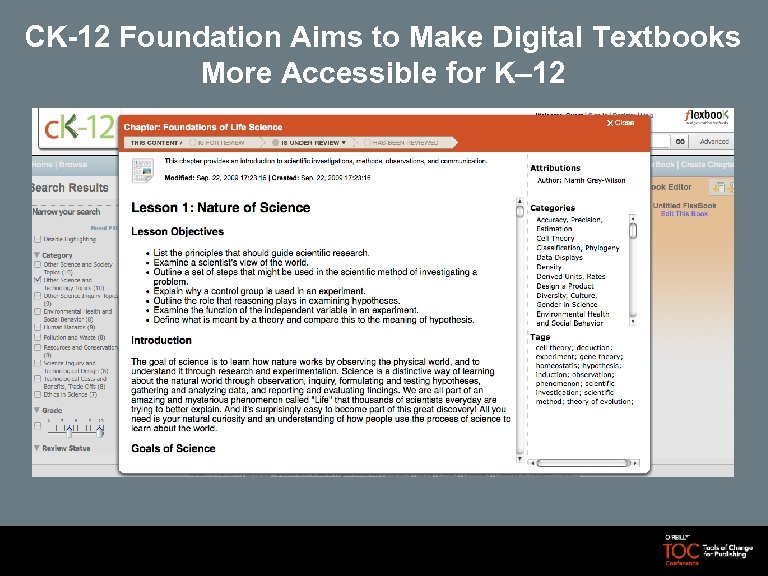The image size is (768, 576).
Task: Open the 'Is Under Review' dropdown
Action: (310, 143)
